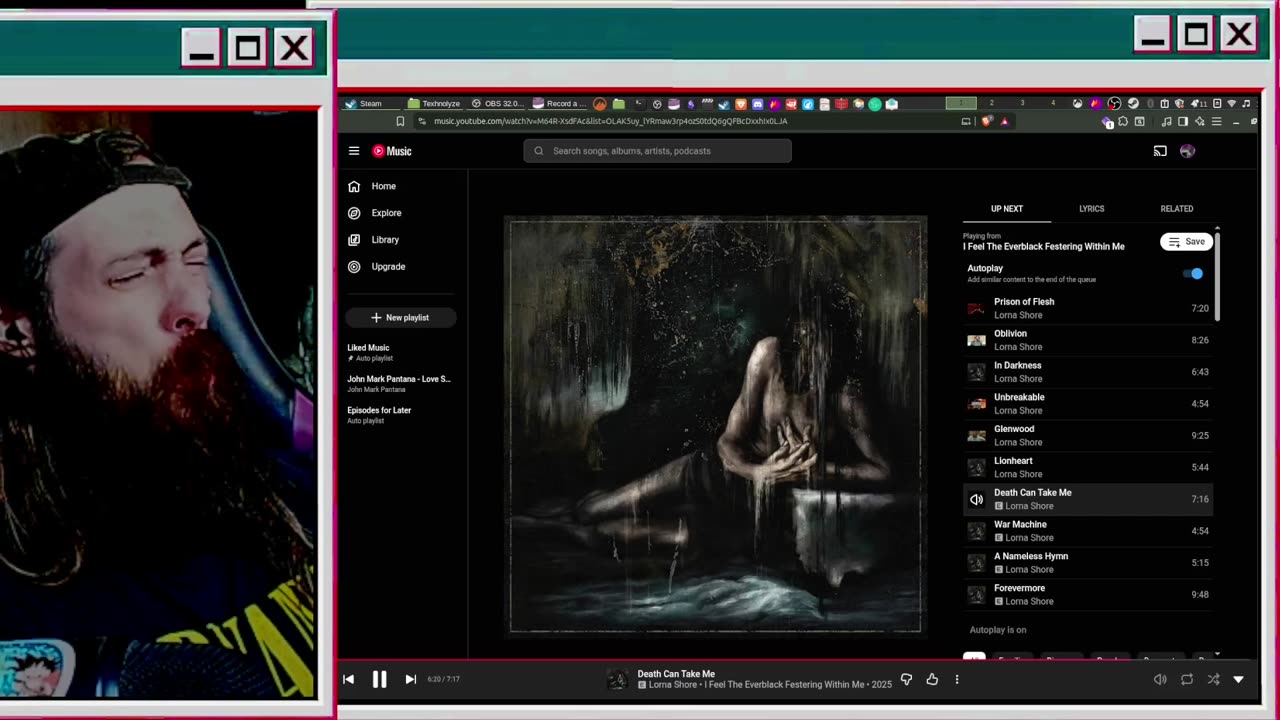Save the queue to a playlist

[1186, 242]
